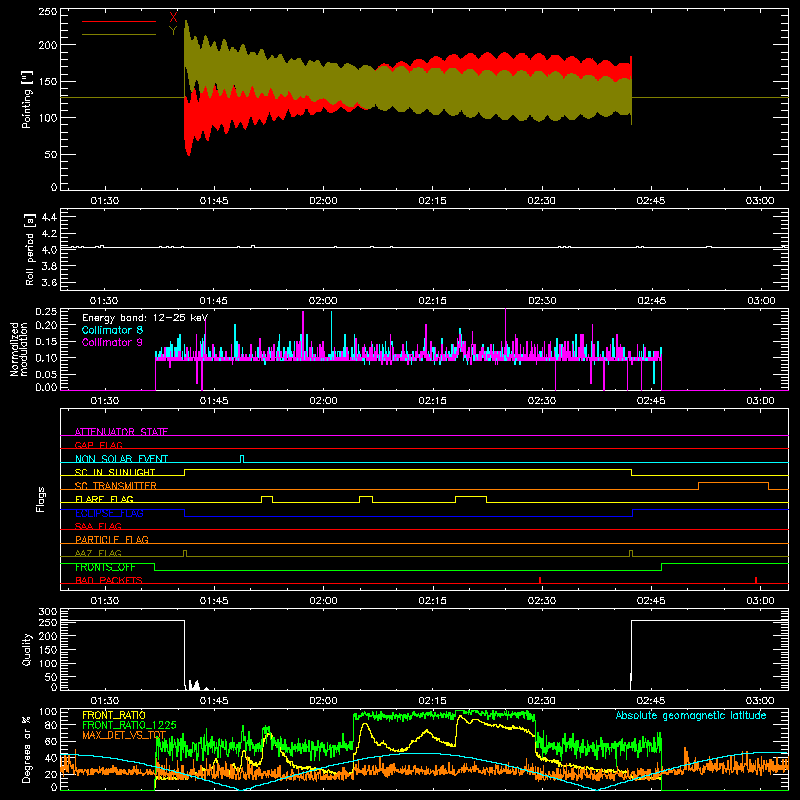800x800 pixels.
Task: Click the Energy band: 12-25 keV label
Action: click(145, 318)
